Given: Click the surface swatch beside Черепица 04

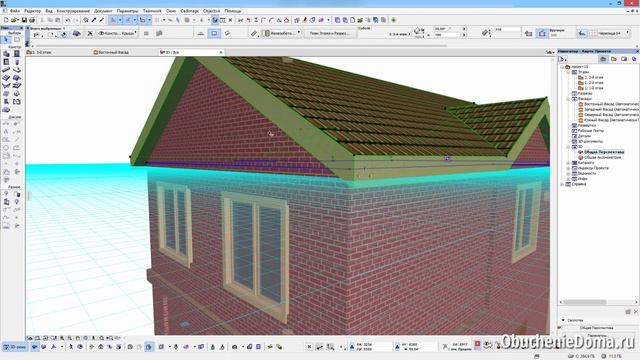Looking at the screenshot, I should pos(593,33).
